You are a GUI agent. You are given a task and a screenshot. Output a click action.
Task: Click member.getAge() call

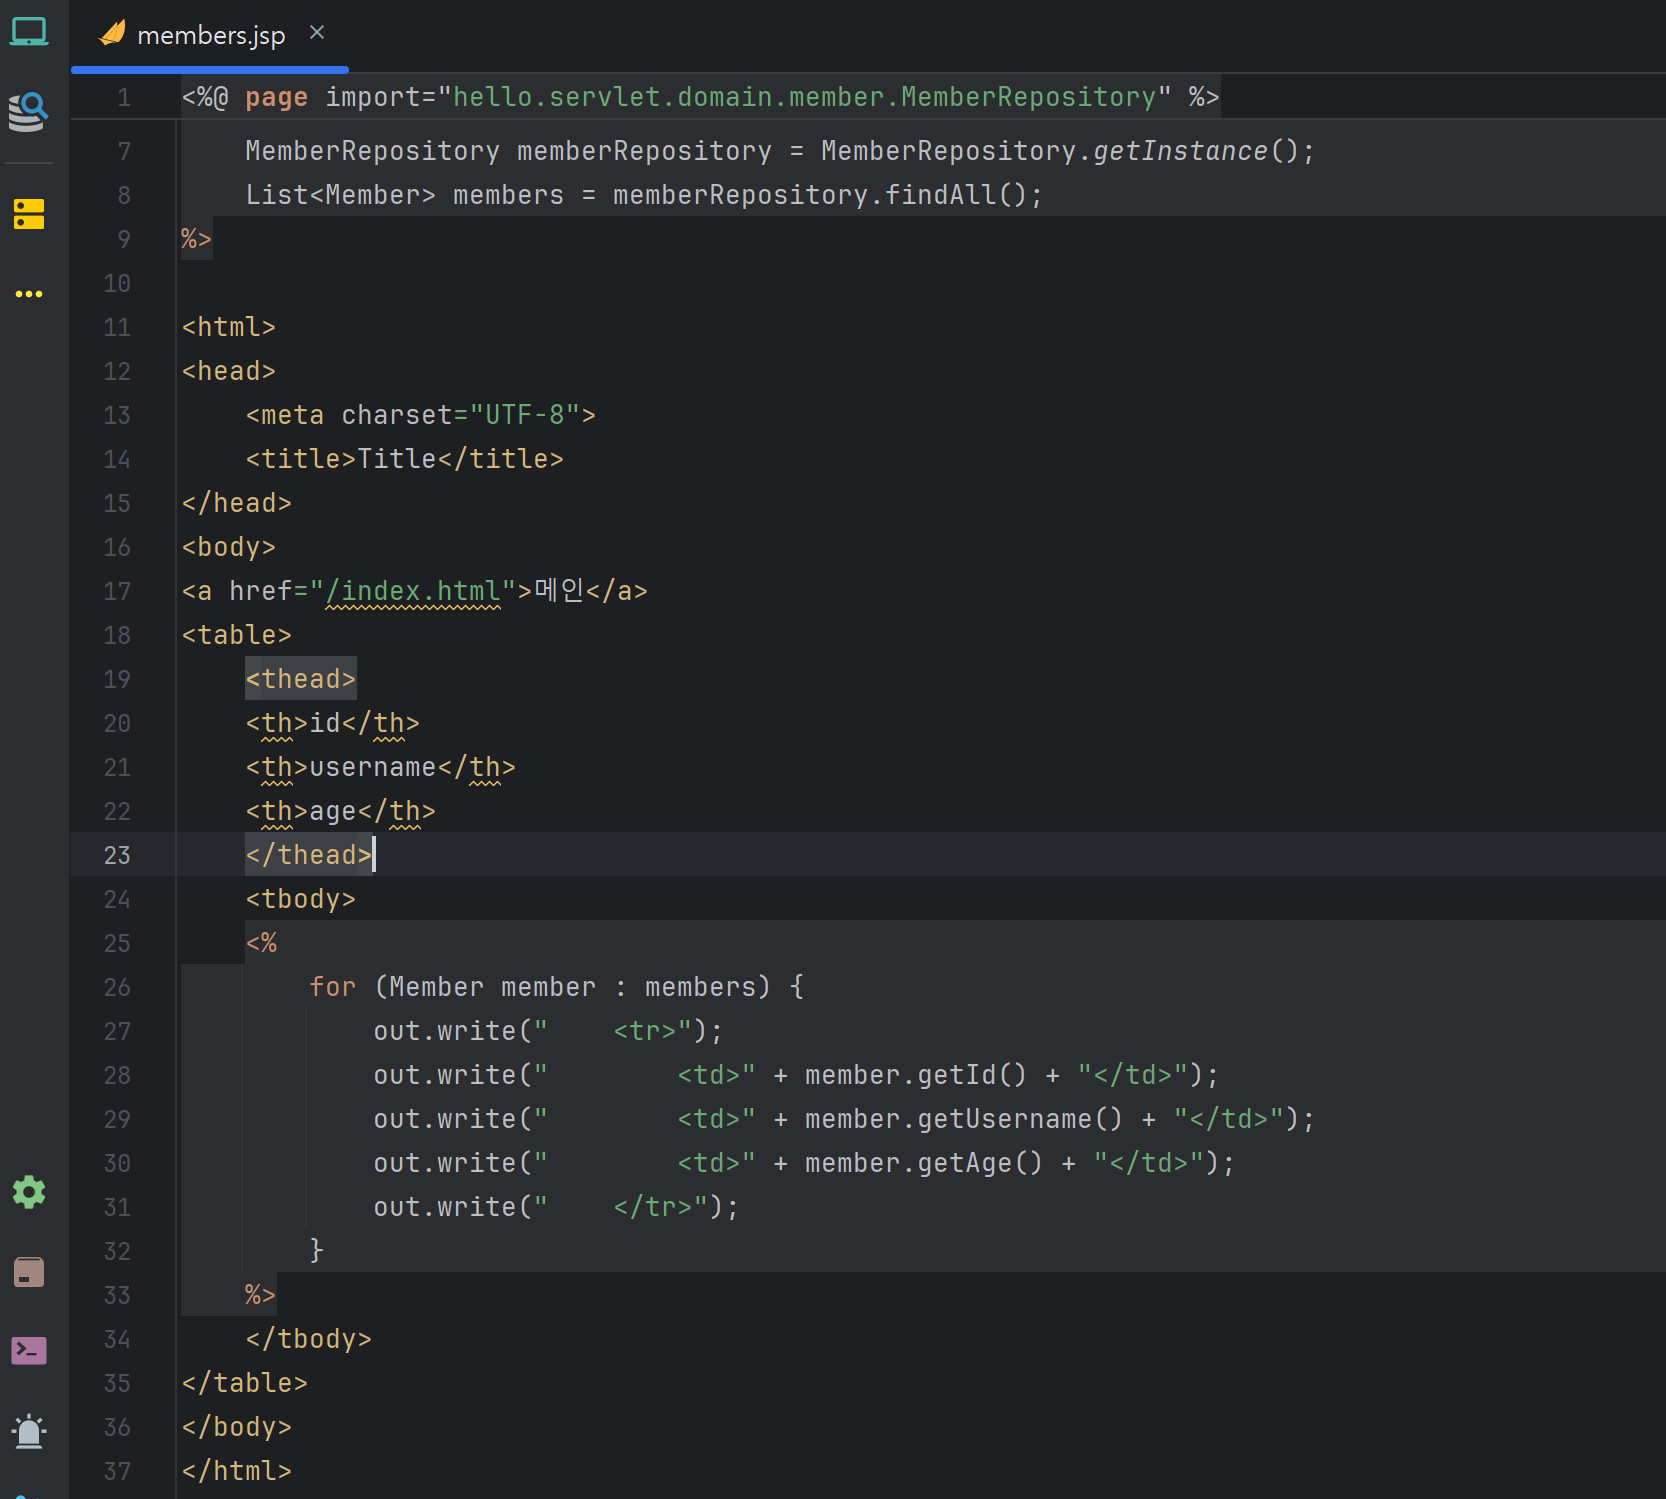[x=924, y=1163]
